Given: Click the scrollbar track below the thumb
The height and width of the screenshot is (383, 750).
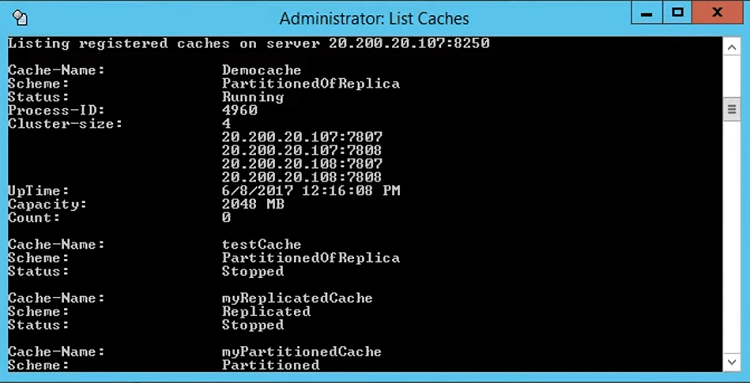Looking at the screenshot, I should (731, 237).
